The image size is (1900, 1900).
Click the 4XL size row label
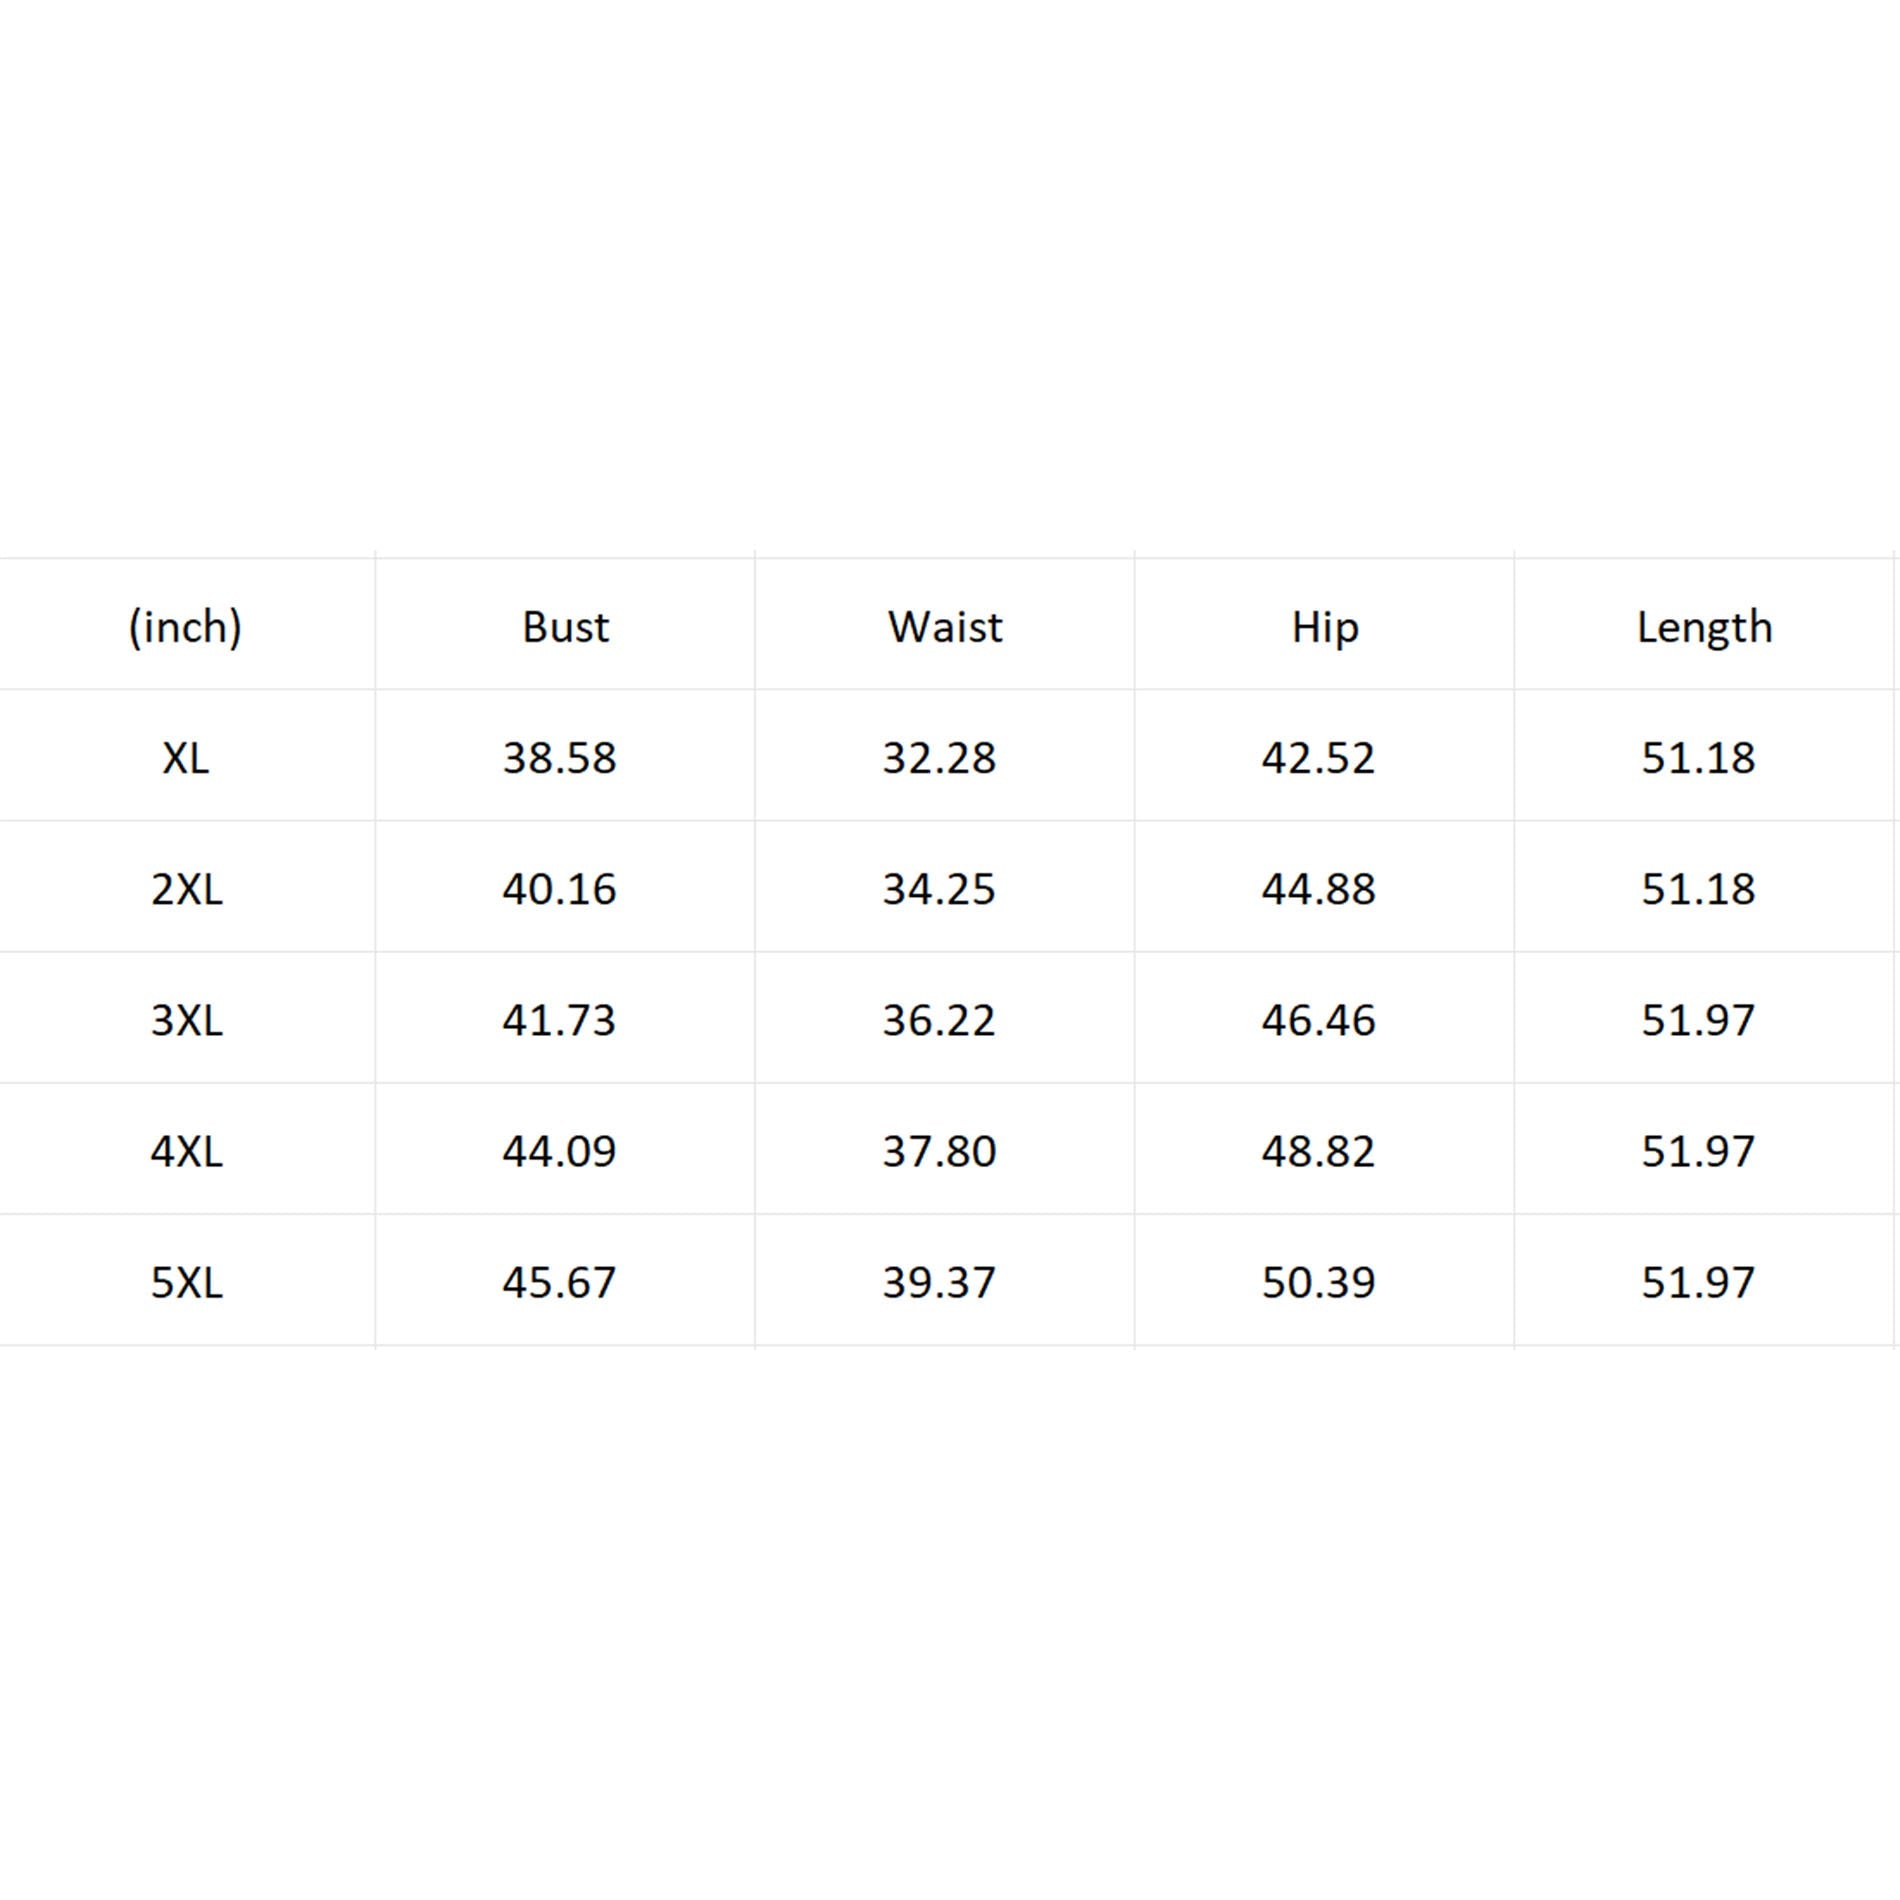coord(187,1151)
